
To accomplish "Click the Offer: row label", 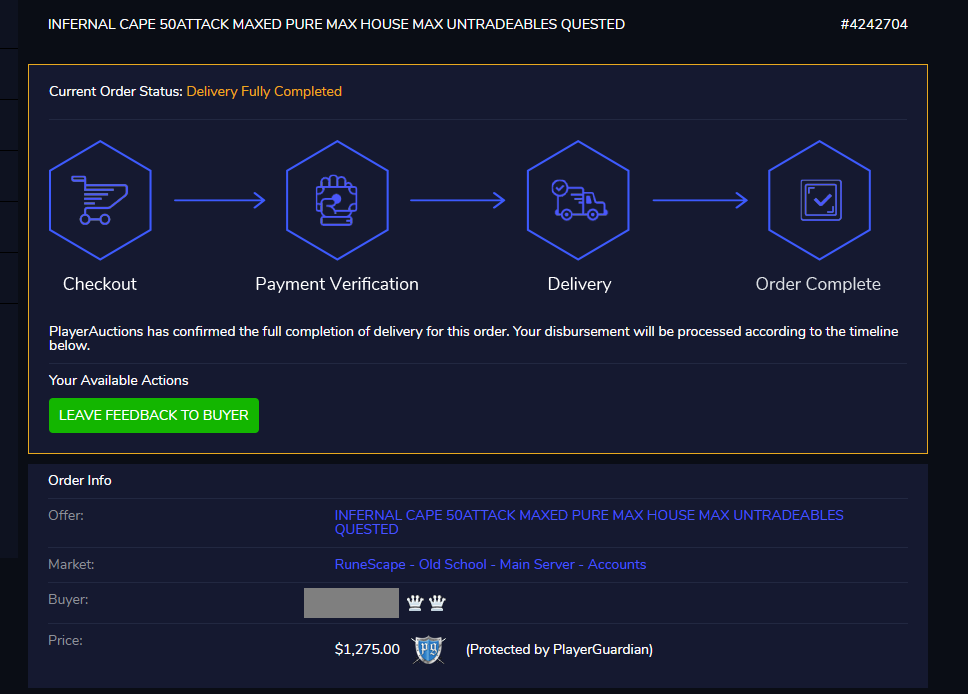I will click(x=65, y=515).
